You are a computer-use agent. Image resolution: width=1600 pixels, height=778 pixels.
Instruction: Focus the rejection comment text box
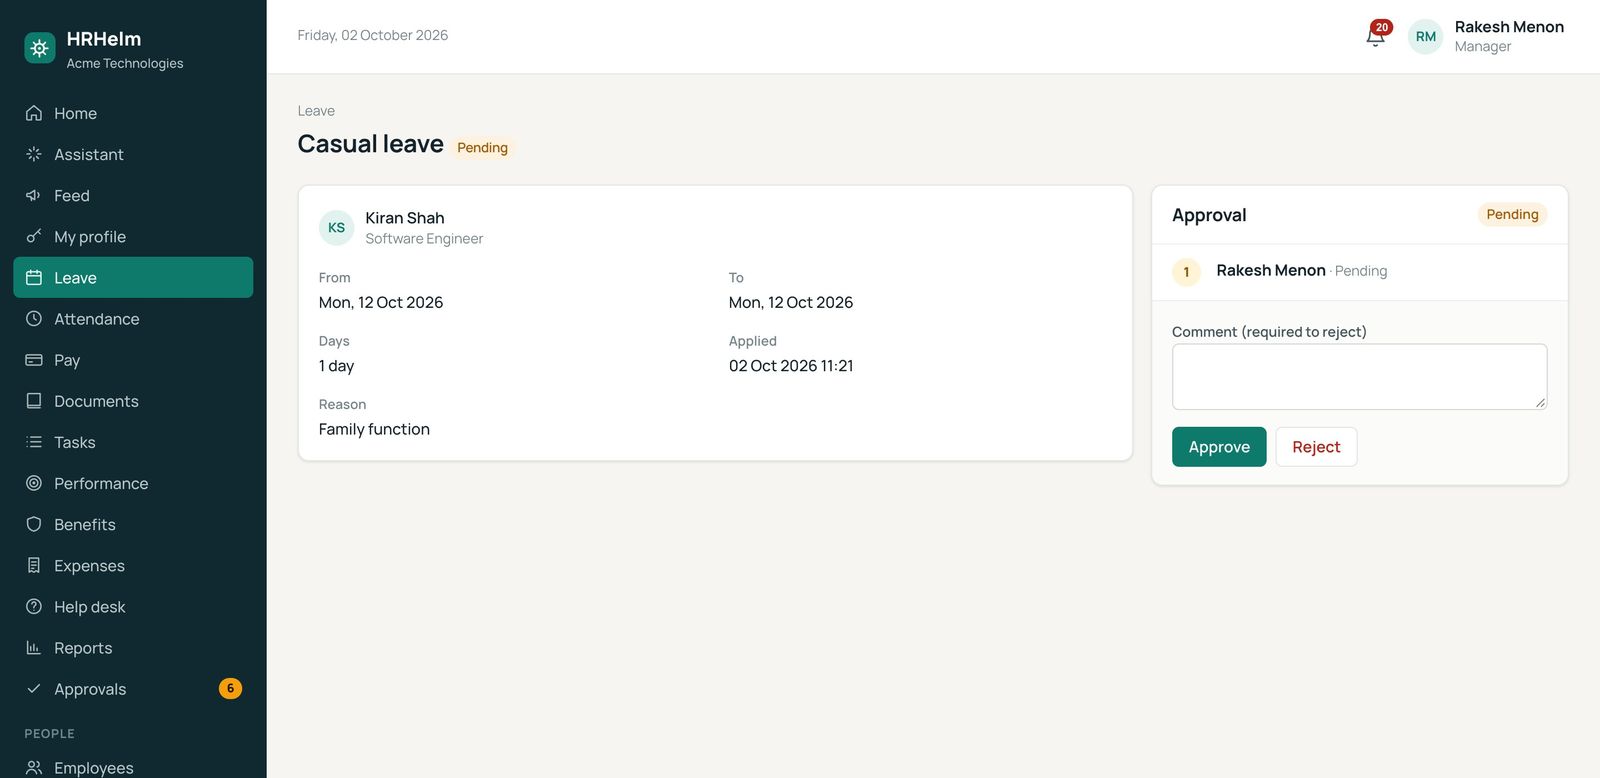click(x=1359, y=377)
